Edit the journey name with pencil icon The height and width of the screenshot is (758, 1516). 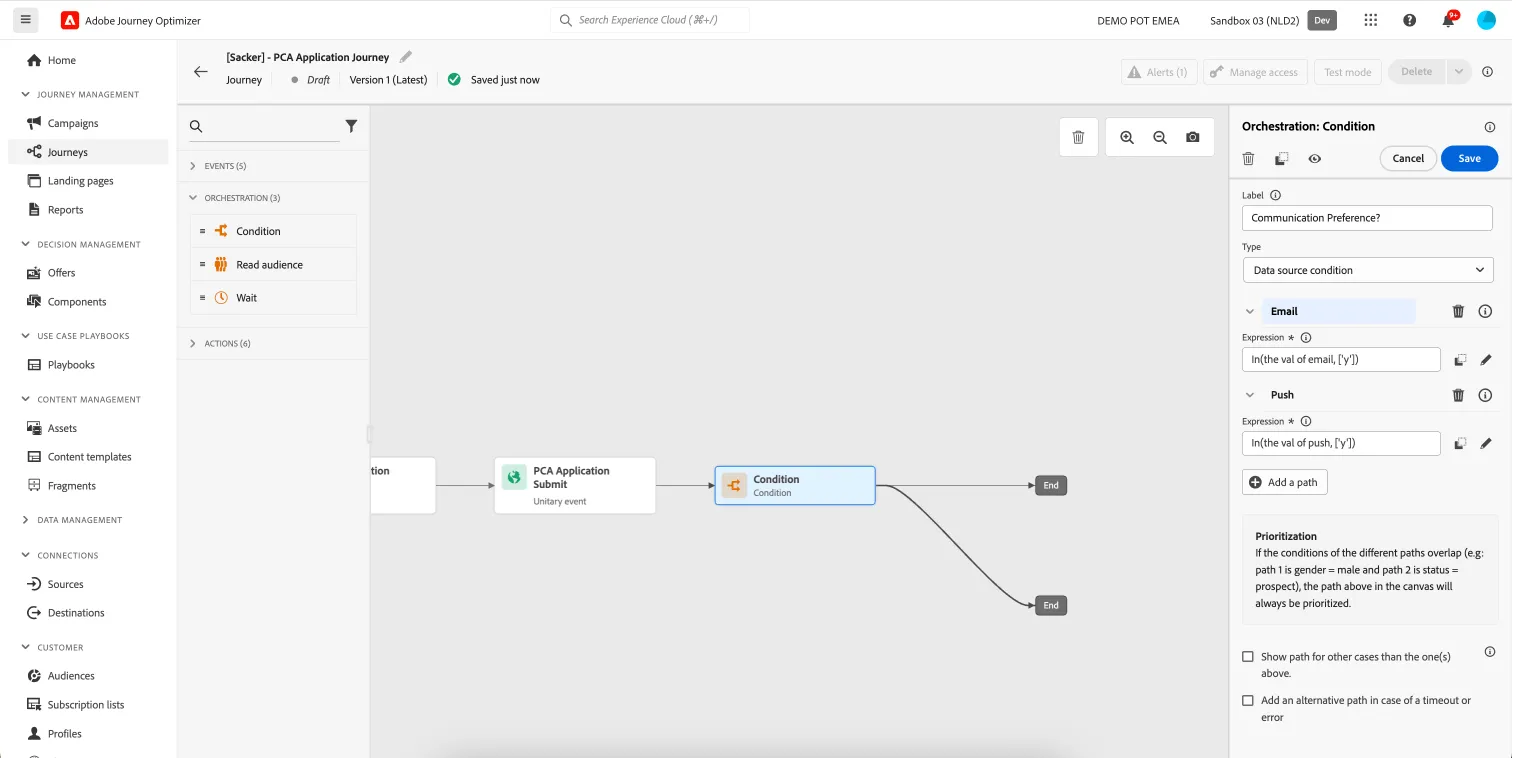coord(405,57)
